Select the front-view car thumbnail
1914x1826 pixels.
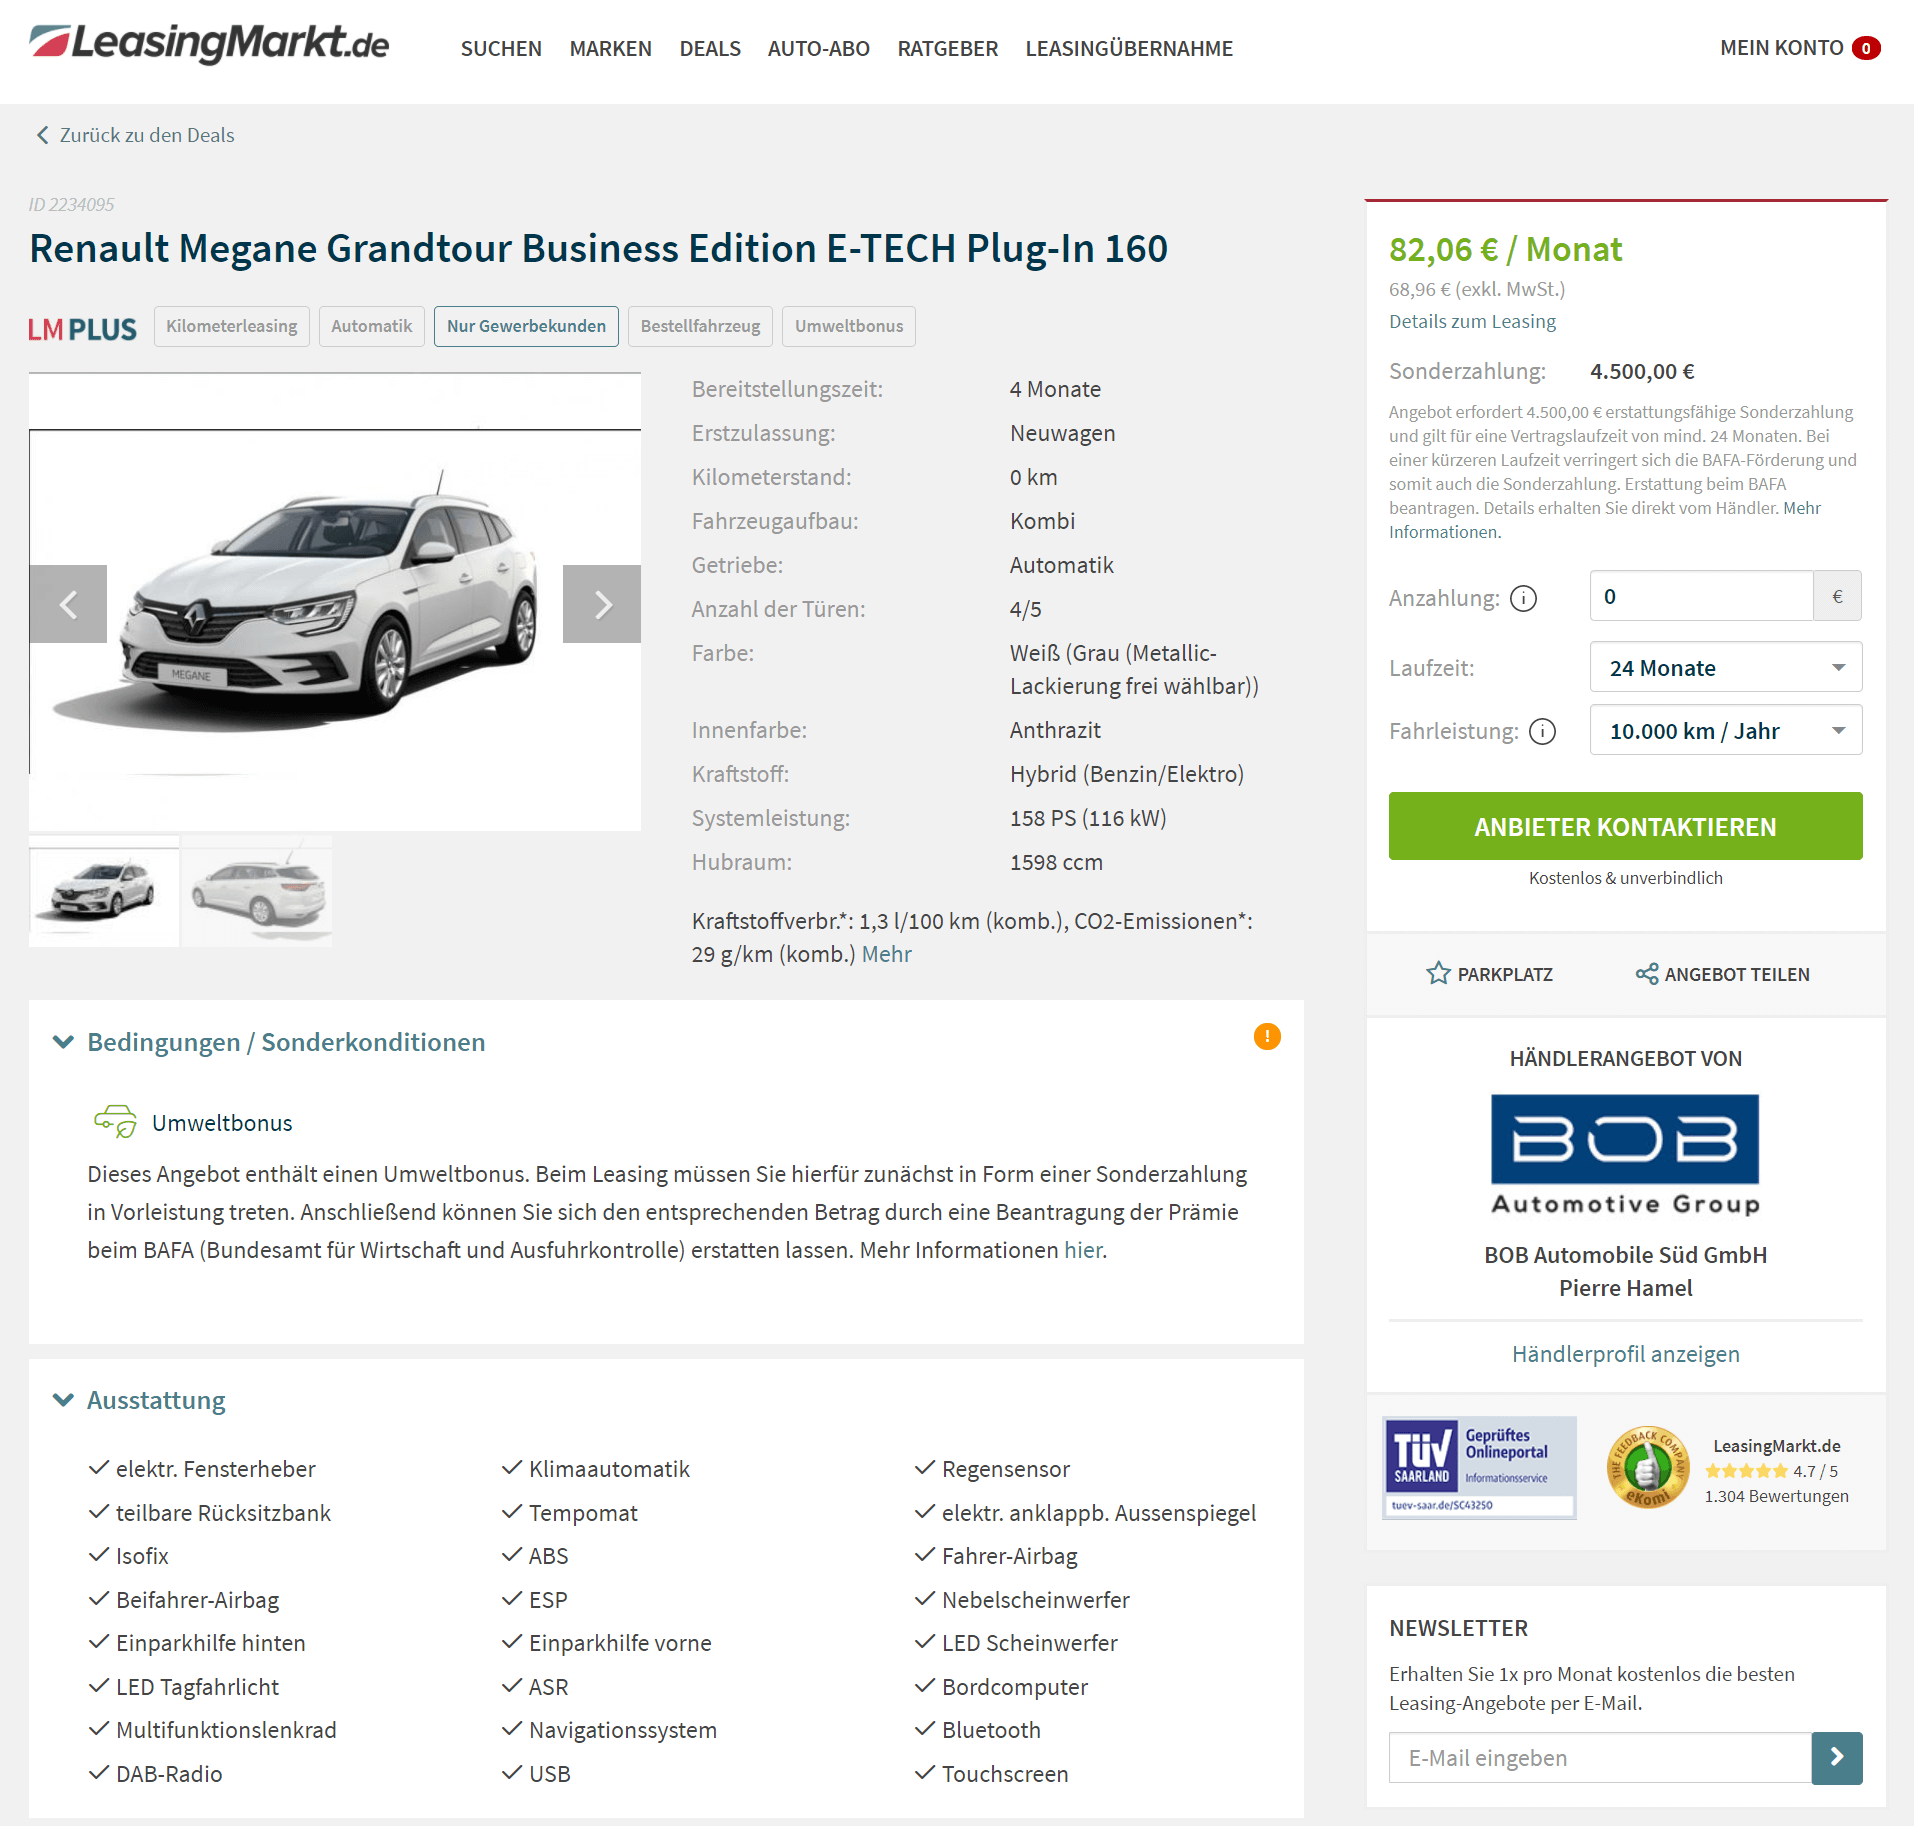pyautogui.click(x=104, y=890)
